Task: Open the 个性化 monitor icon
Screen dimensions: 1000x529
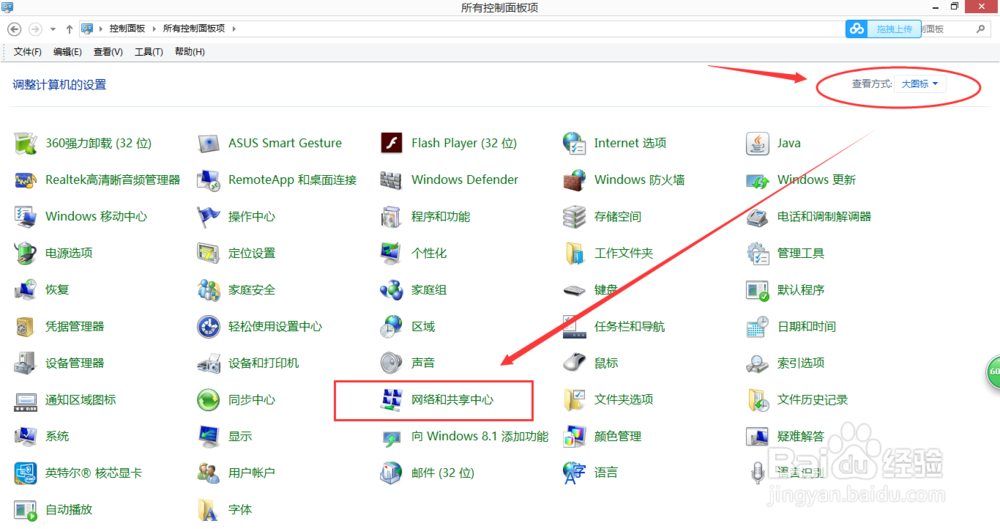Action: point(391,253)
